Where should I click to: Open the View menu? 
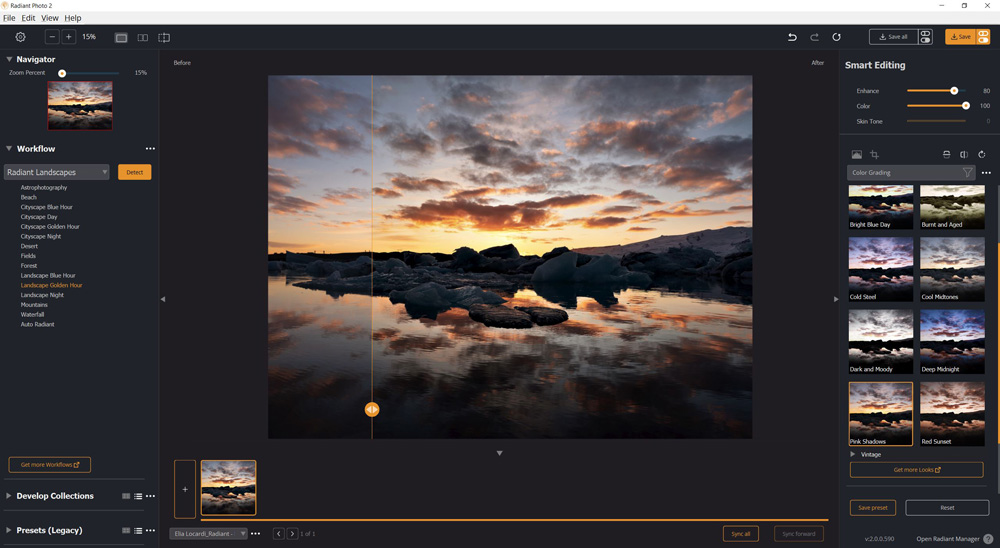click(x=50, y=18)
